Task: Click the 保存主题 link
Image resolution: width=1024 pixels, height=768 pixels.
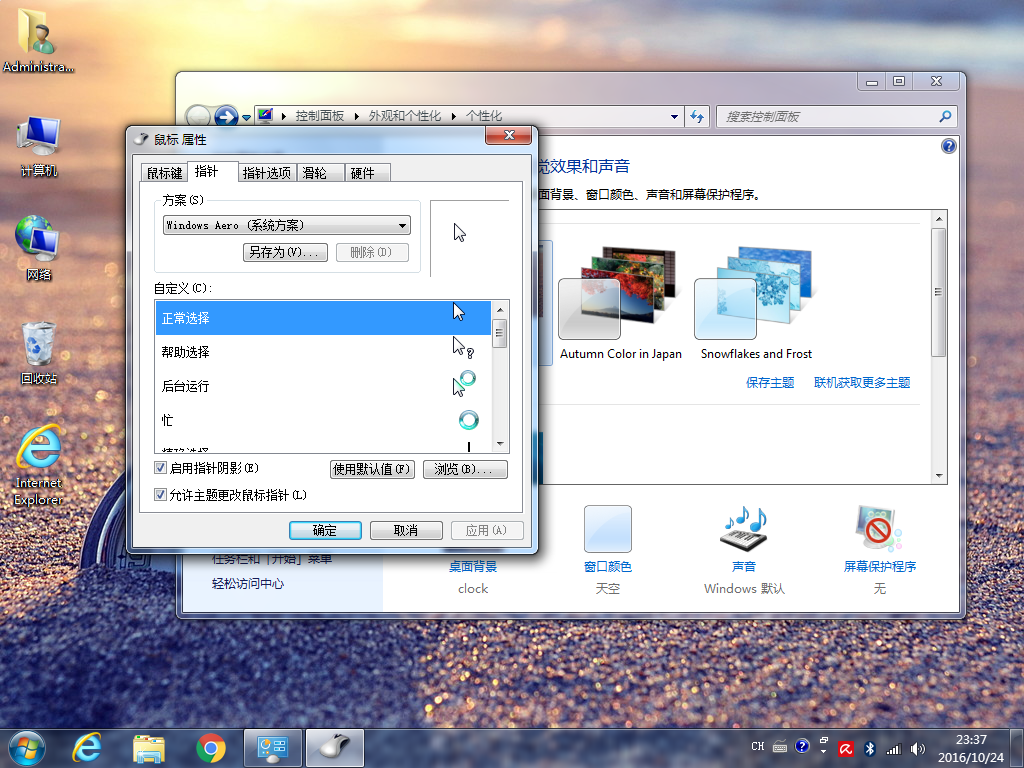Action: [770, 383]
